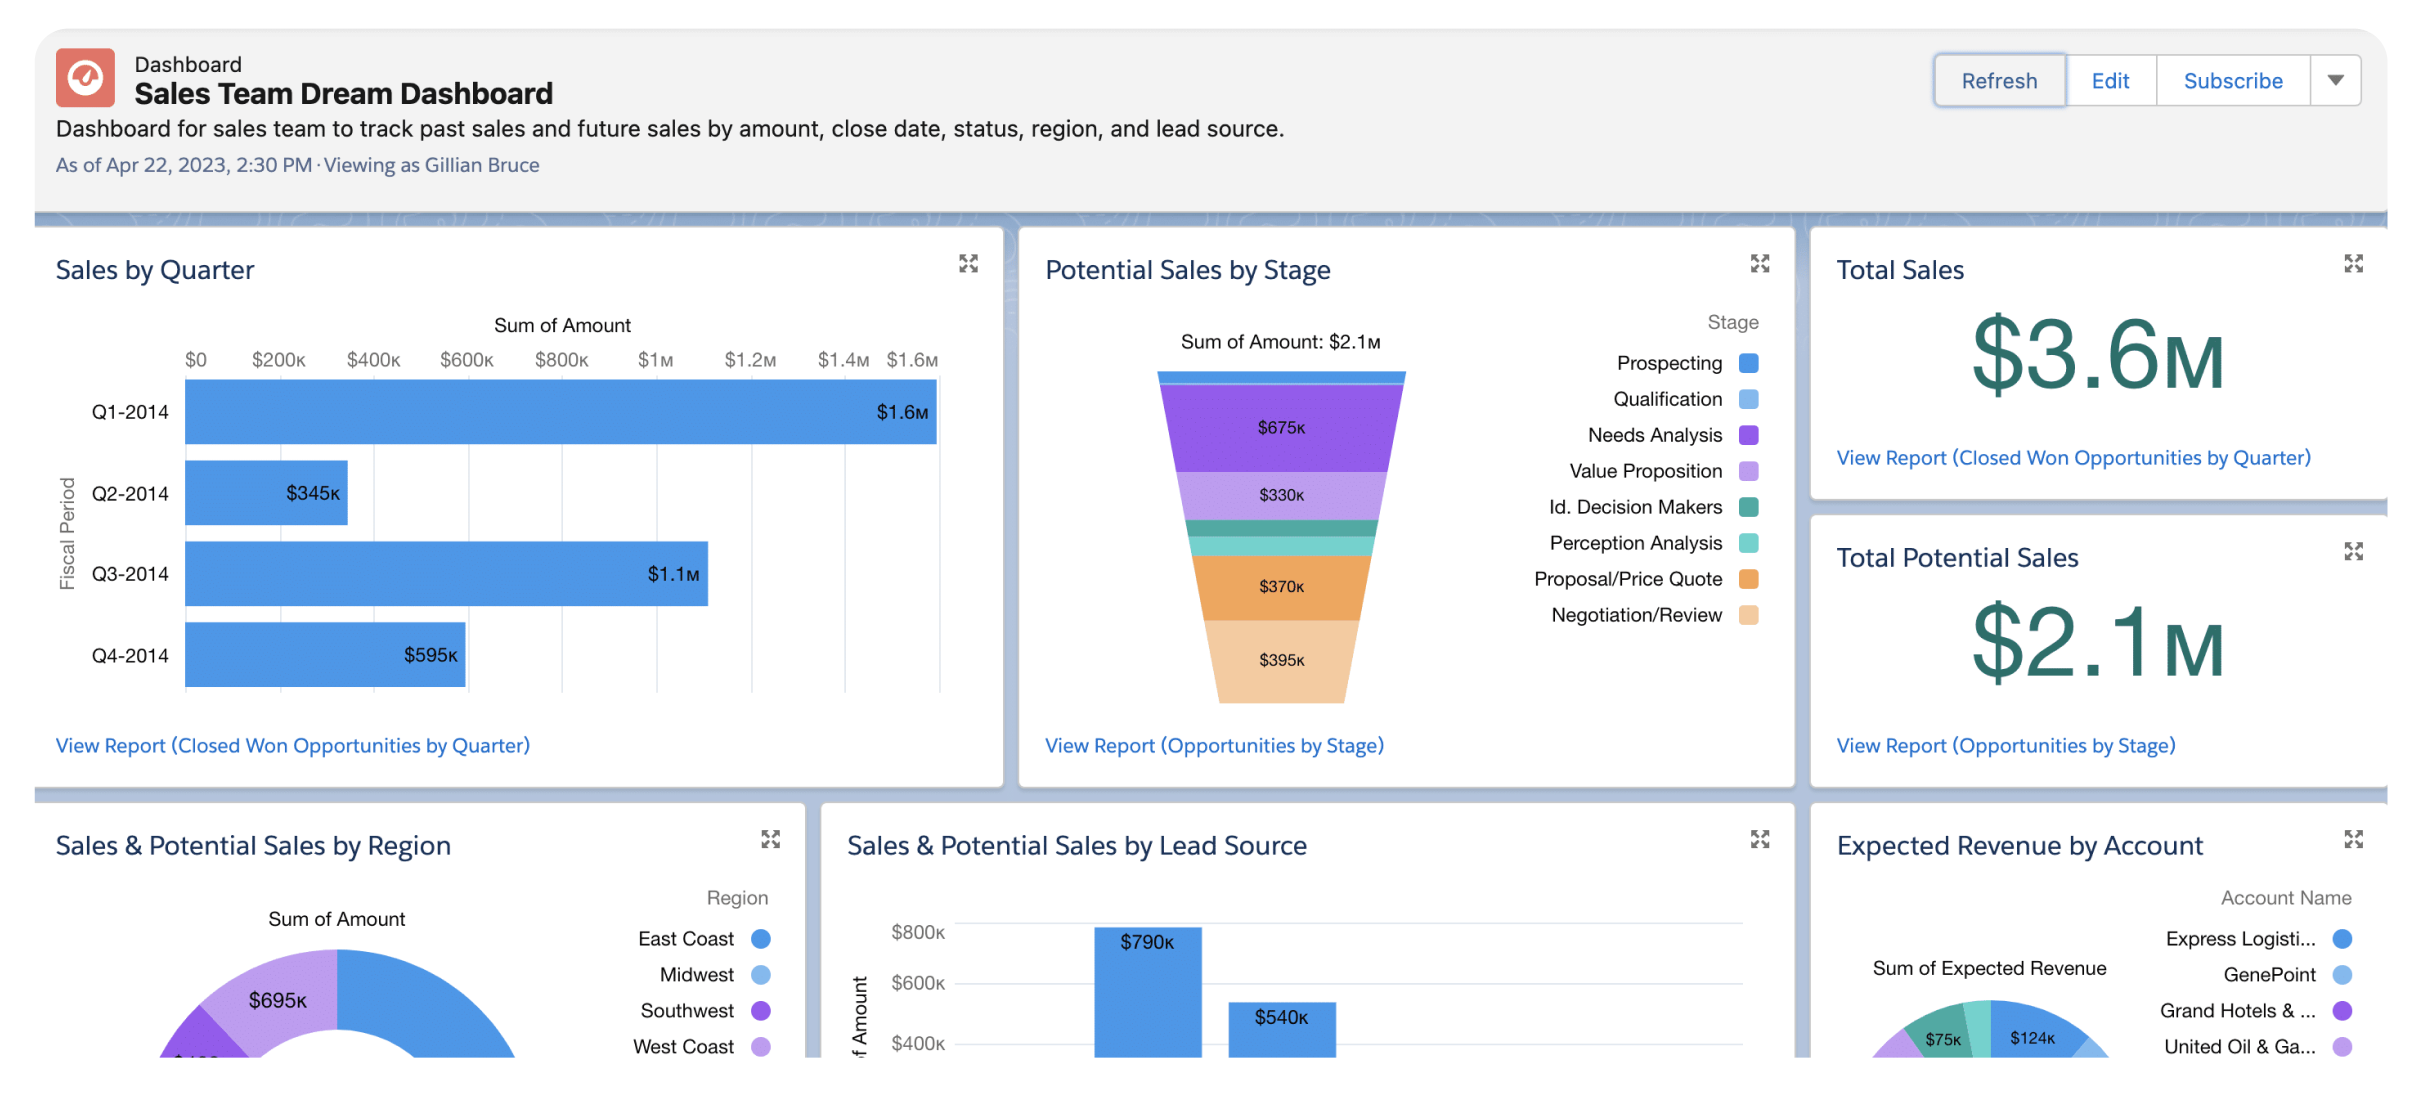Expand the Total Potential Sales widget

[2353, 552]
